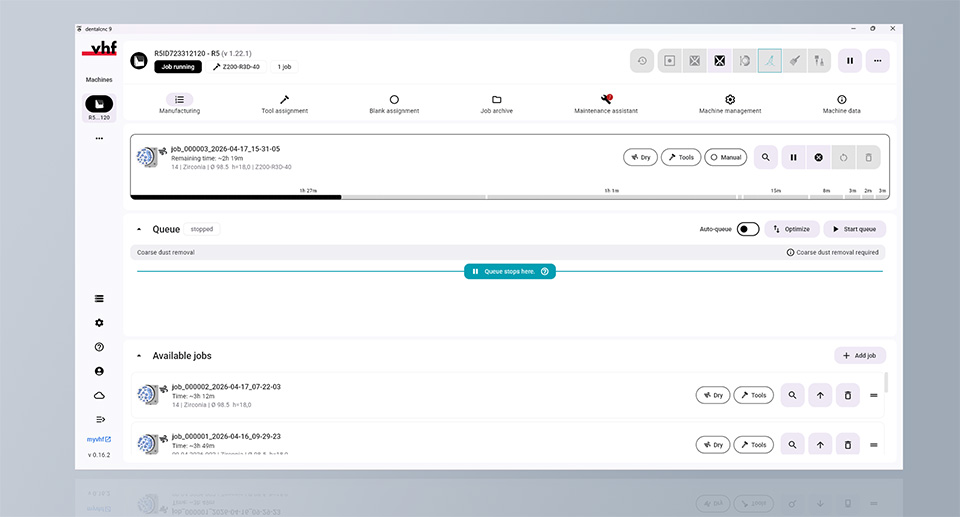Open settings gear in left sidebar
This screenshot has width=960, height=517.
pyautogui.click(x=99, y=323)
